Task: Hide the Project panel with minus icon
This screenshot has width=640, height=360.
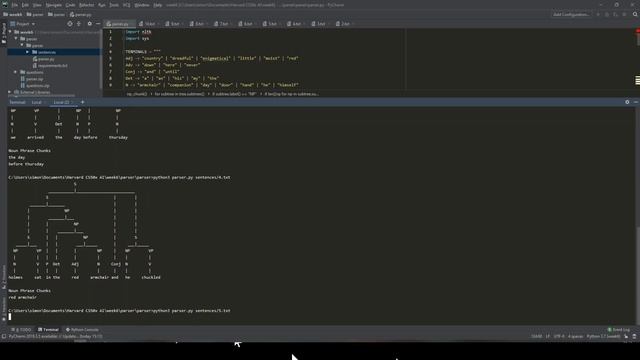Action: click(x=98, y=24)
